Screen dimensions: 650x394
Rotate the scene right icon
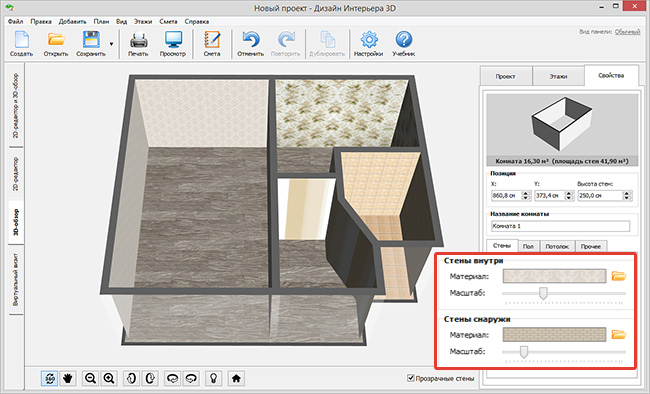(x=191, y=378)
